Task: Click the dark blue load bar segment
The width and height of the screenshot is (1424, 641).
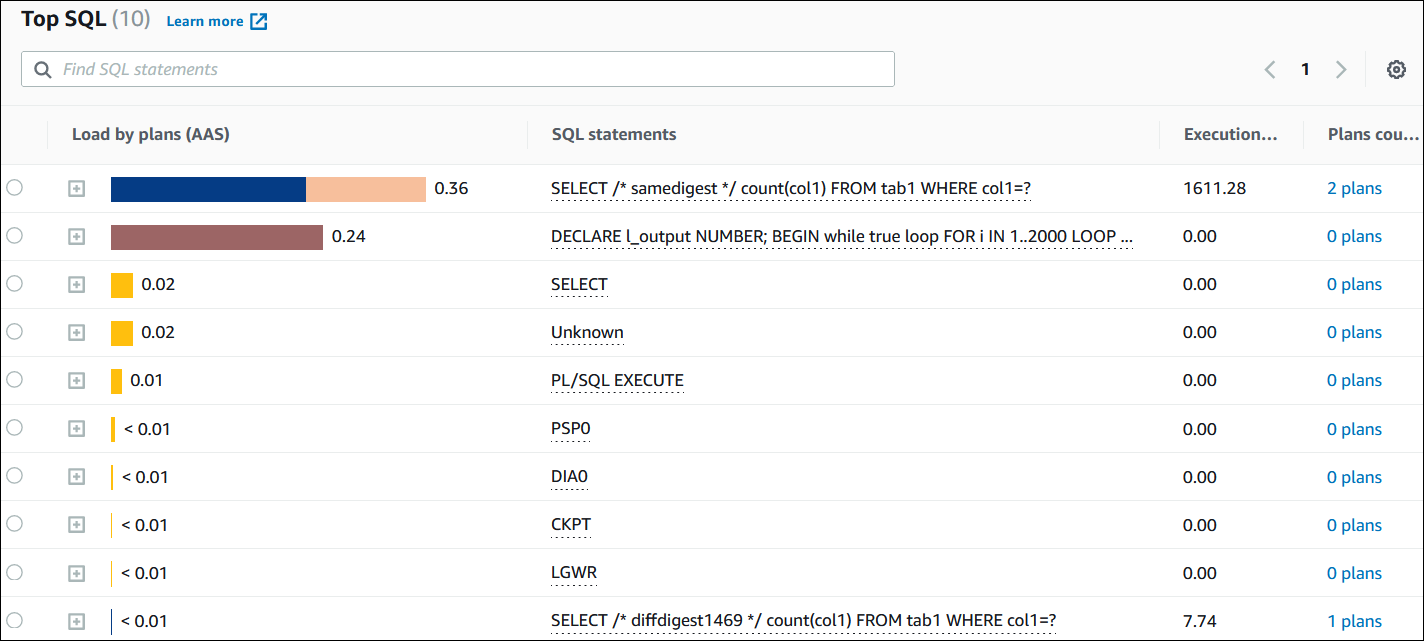Action: (208, 189)
